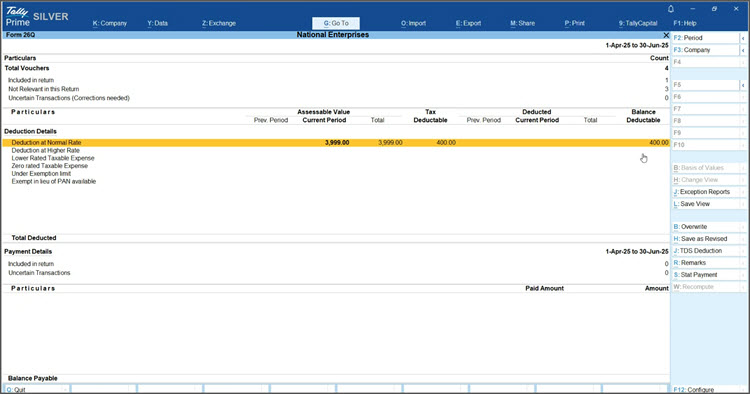The image size is (750, 394).
Task: Click the G: Go To button
Action: 336,23
